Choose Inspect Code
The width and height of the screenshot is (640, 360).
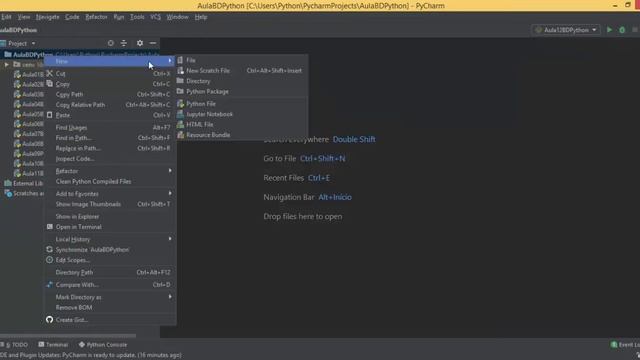(110, 159)
